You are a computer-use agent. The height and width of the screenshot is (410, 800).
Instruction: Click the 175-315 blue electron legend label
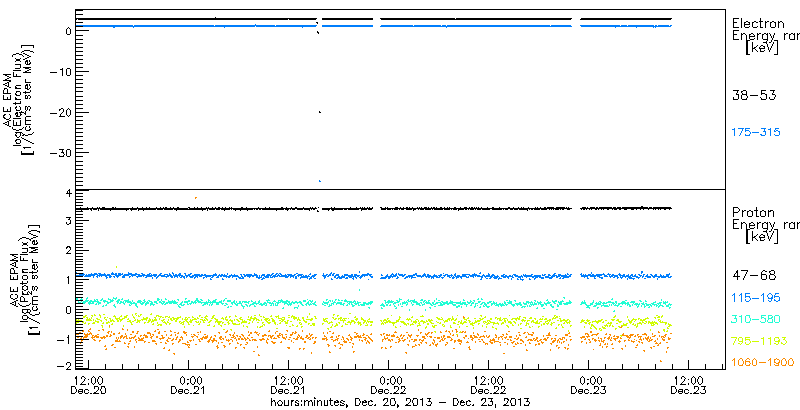[x=756, y=133]
